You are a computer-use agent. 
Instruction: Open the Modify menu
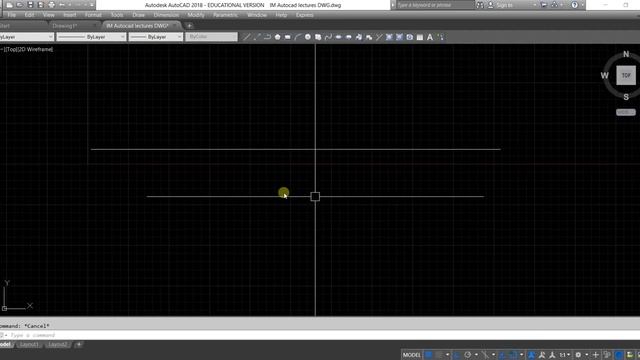coord(196,15)
